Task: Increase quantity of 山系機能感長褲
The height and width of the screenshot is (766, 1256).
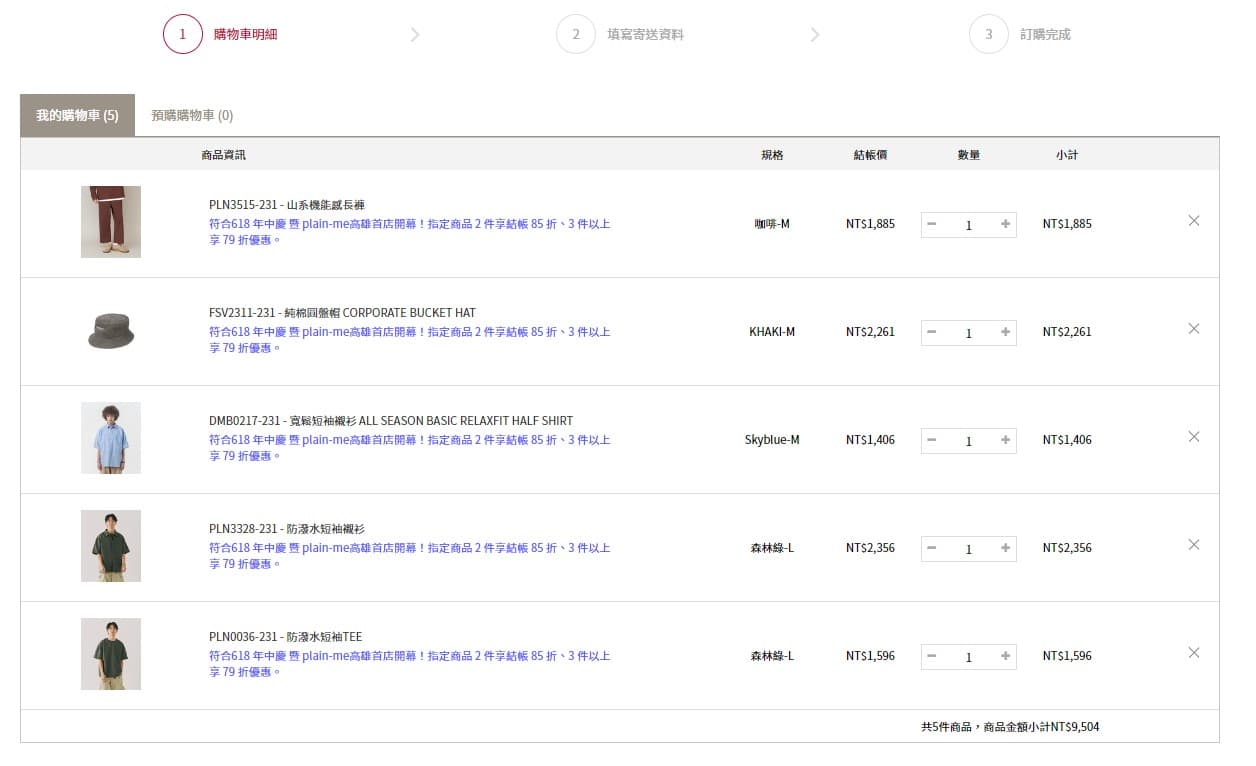Action: 1005,224
